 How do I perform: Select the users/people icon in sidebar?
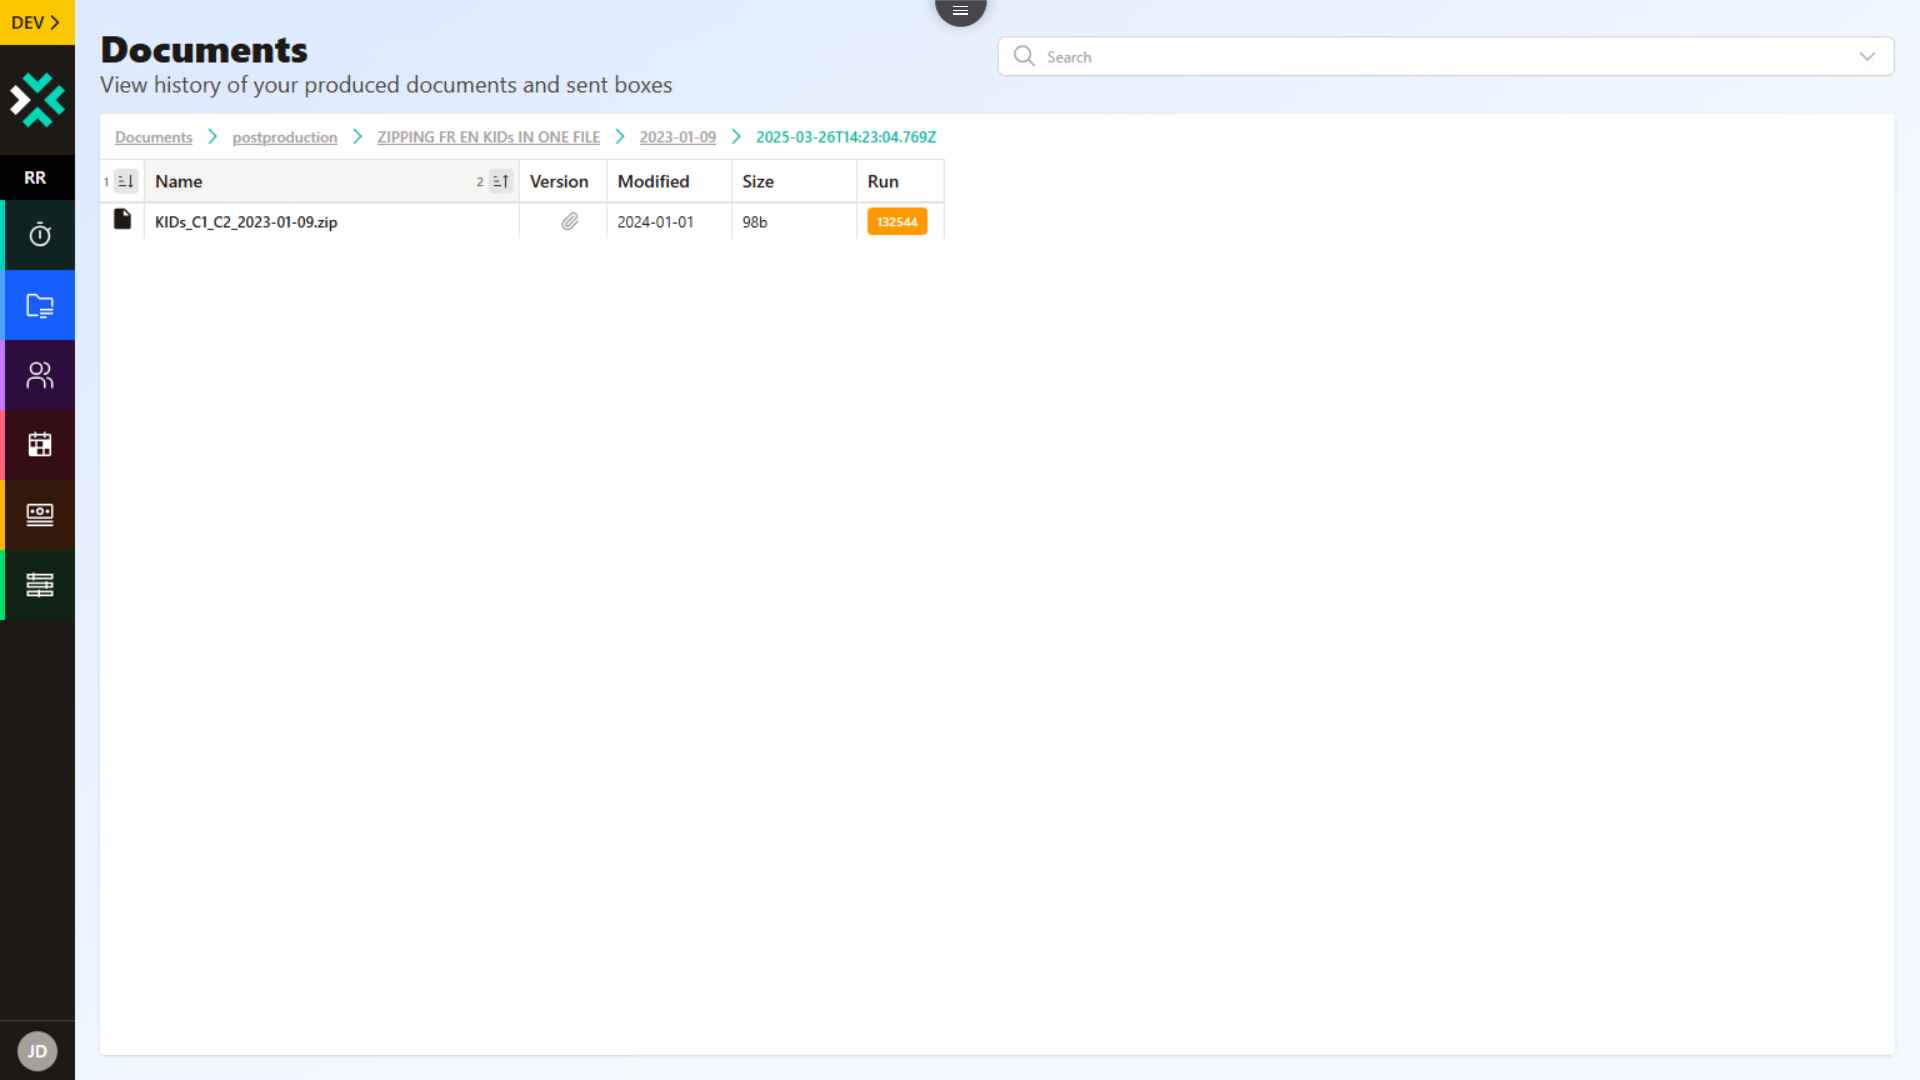(x=39, y=375)
